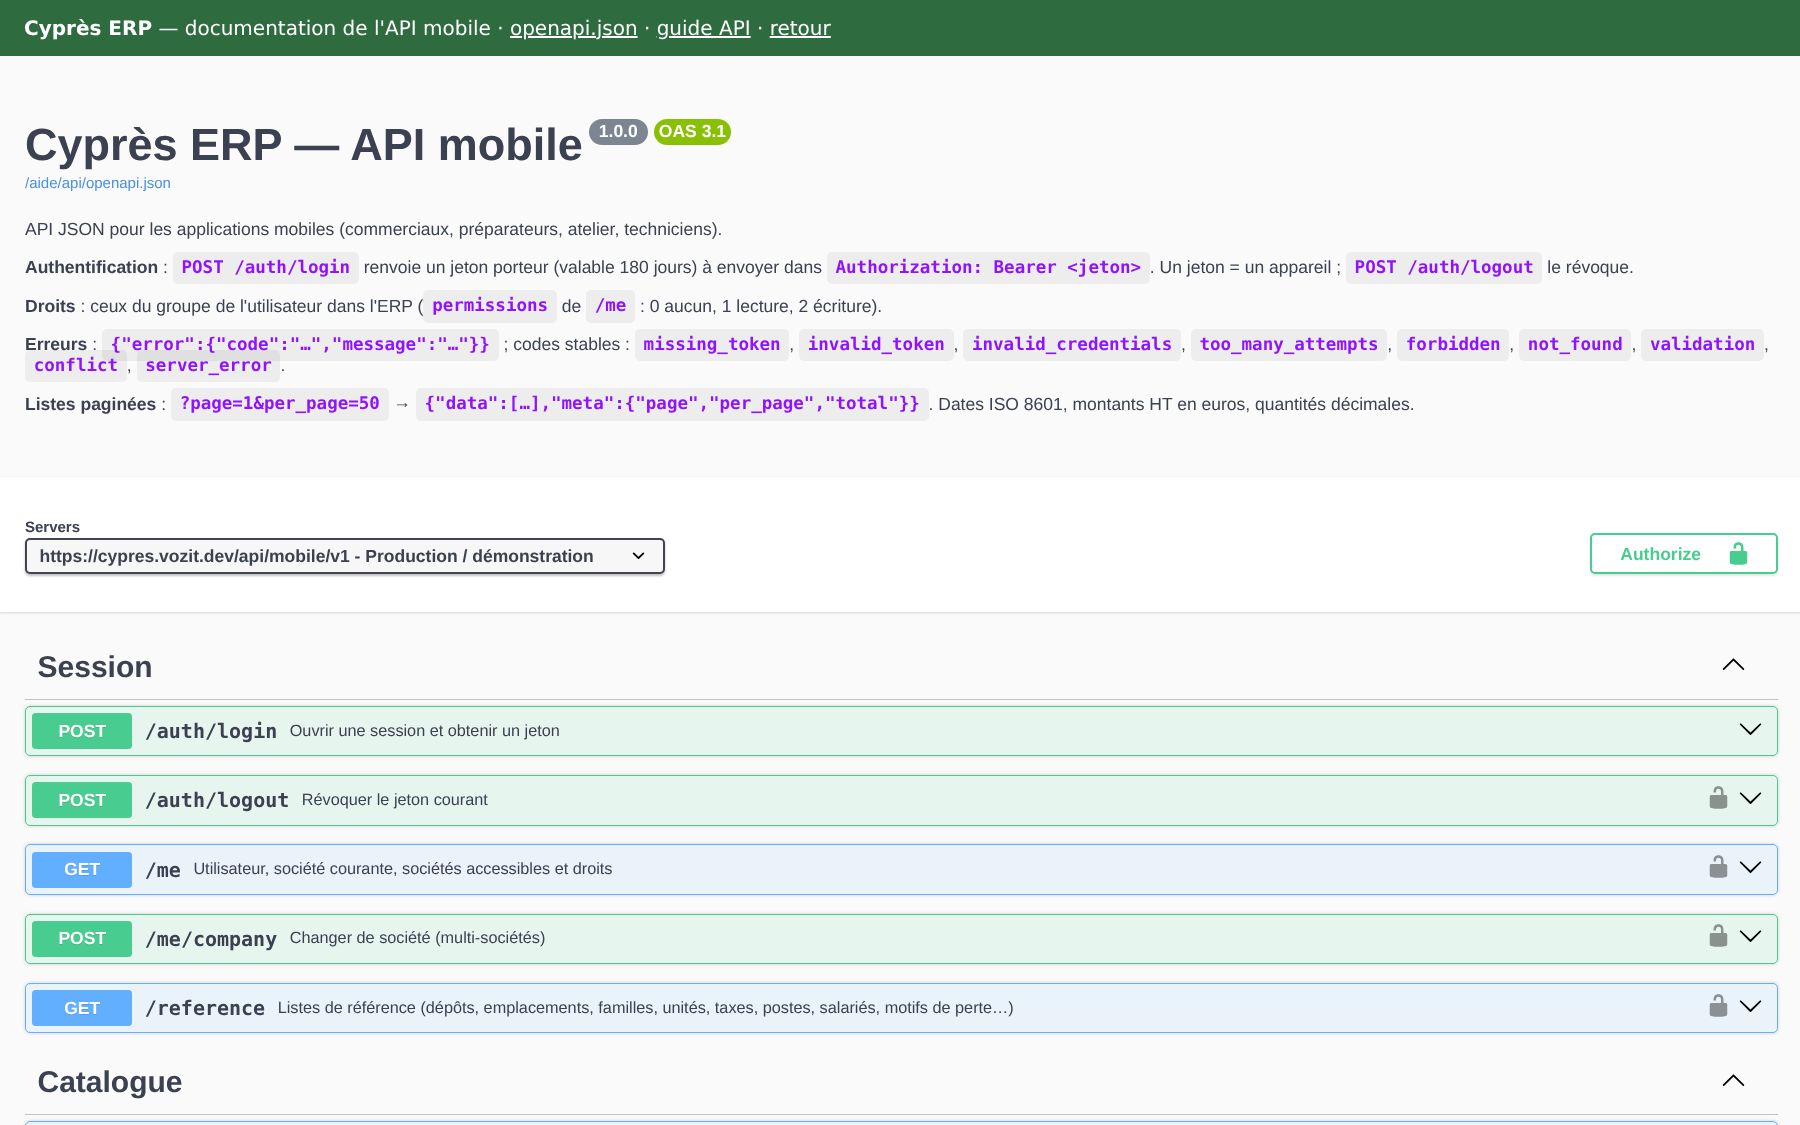
Task: Click the lock icon on /auth/logout row
Action: coord(1718,798)
